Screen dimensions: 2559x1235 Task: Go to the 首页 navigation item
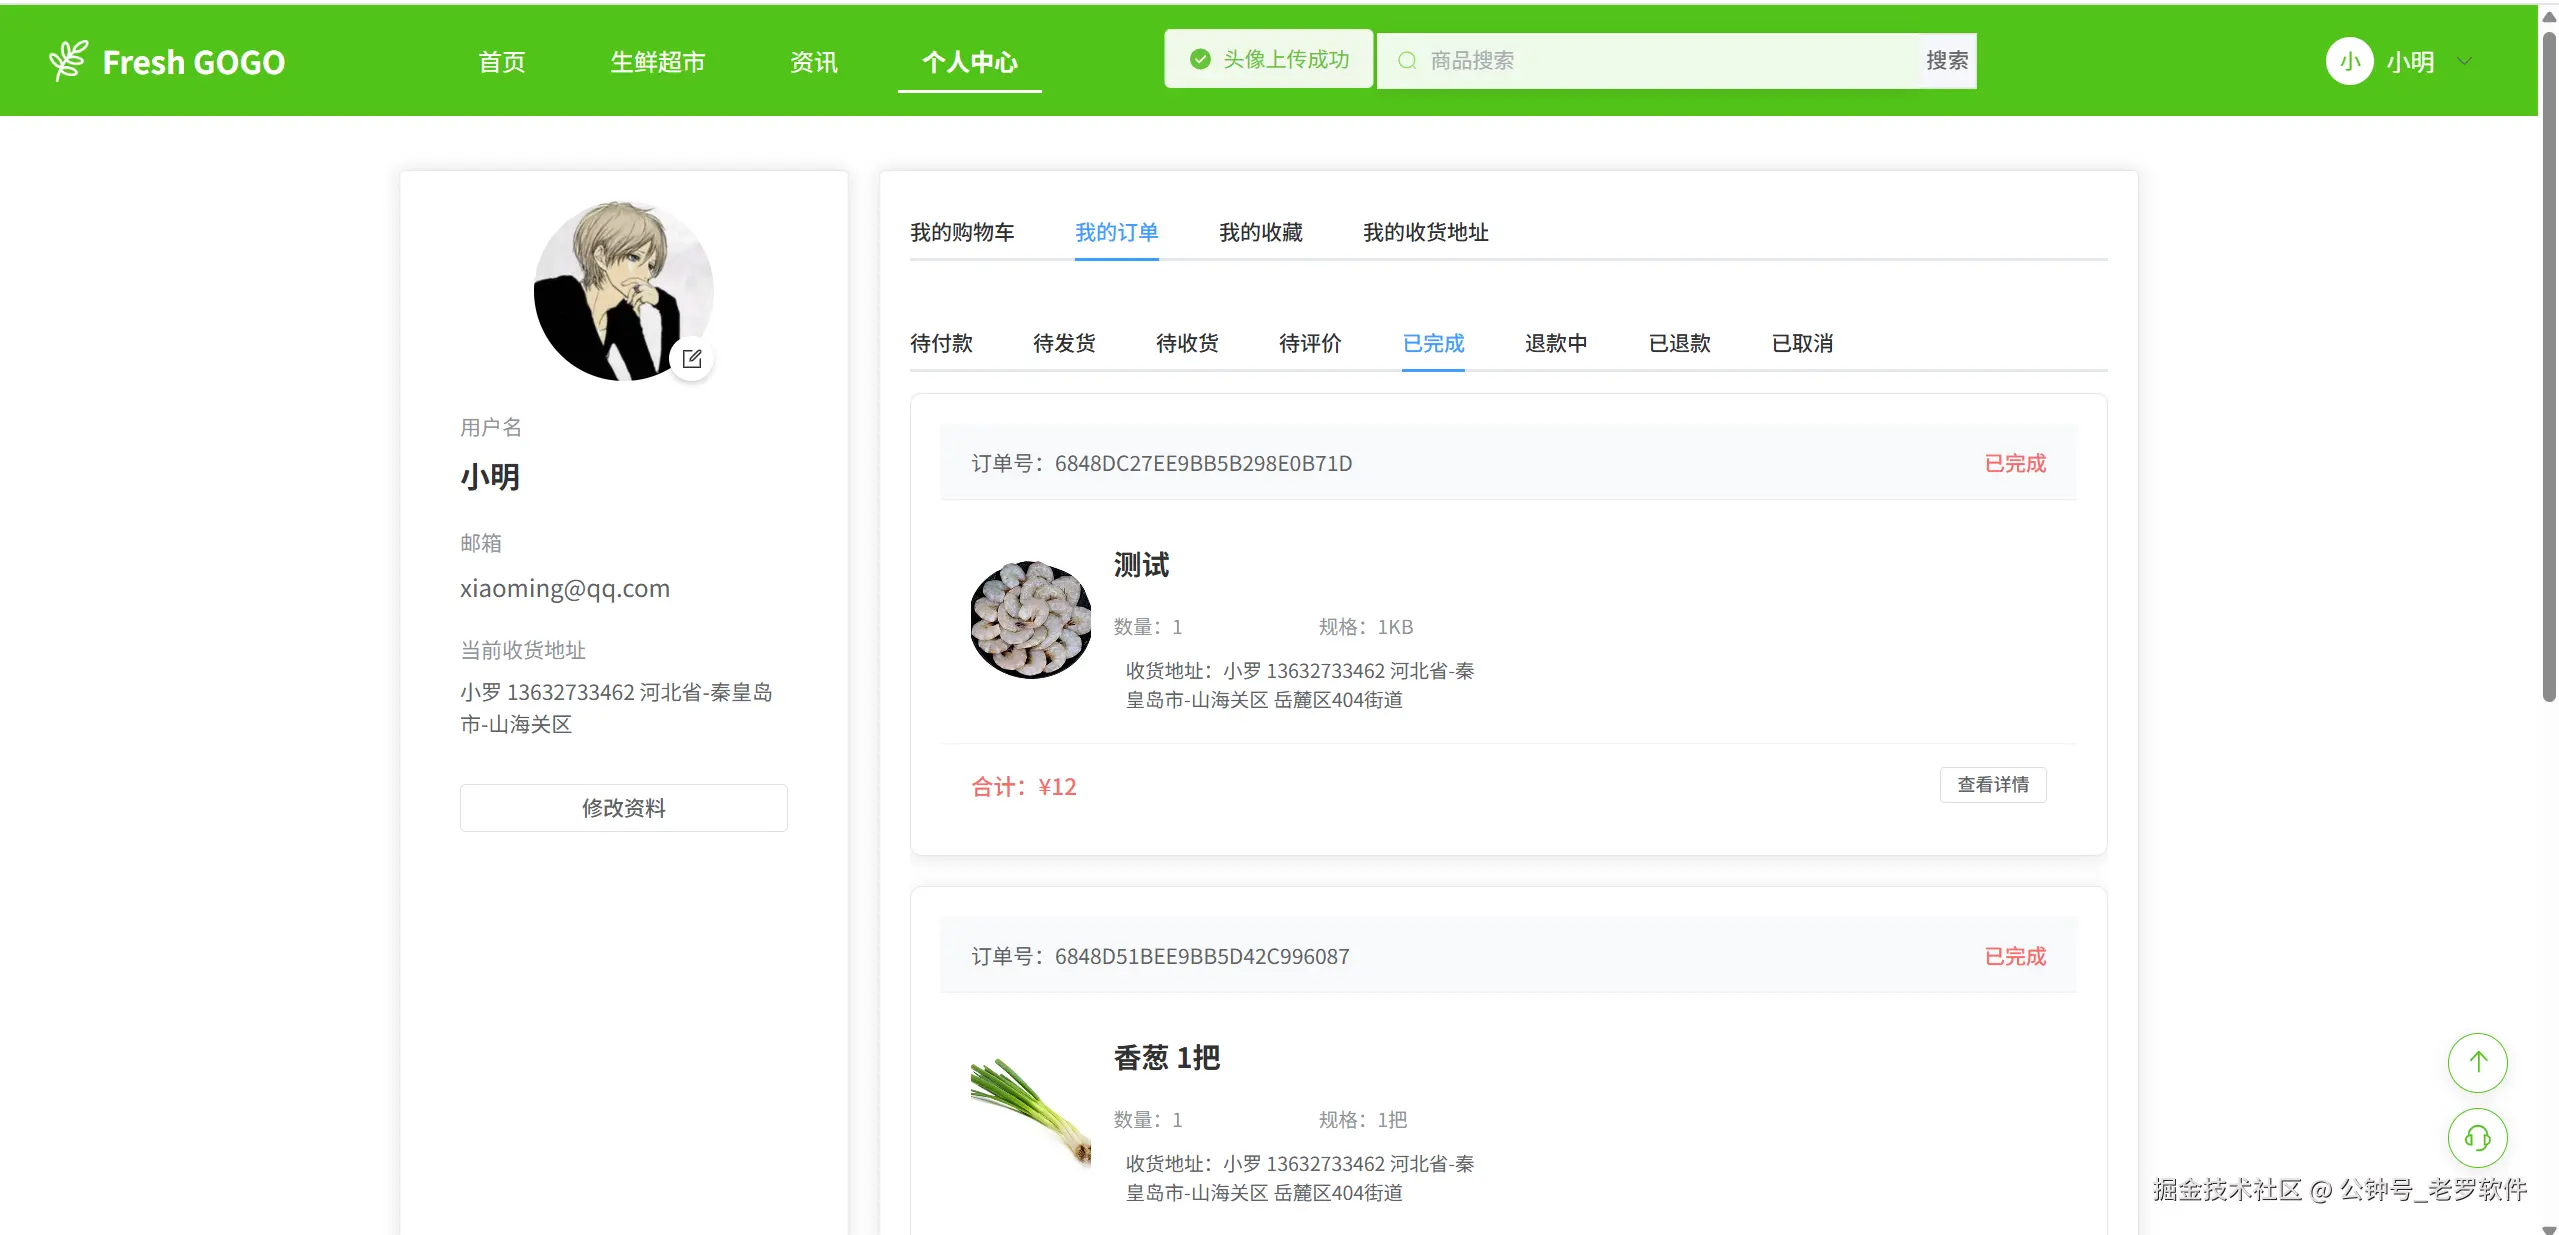[x=502, y=62]
